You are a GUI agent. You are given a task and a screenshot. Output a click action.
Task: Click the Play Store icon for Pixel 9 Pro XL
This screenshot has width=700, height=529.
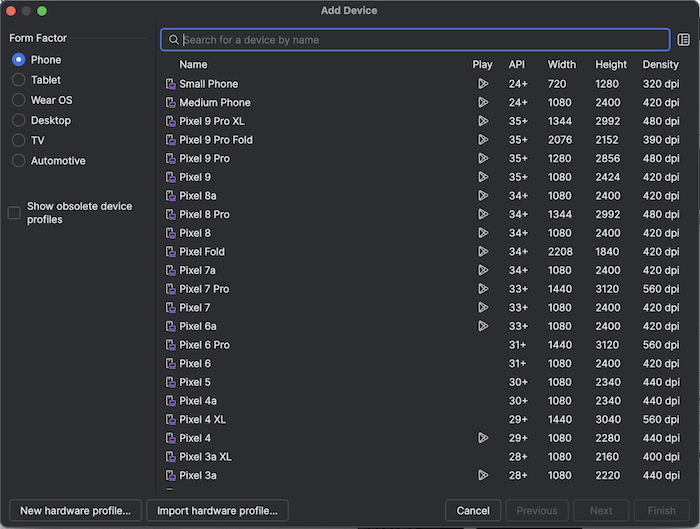tap(483, 121)
